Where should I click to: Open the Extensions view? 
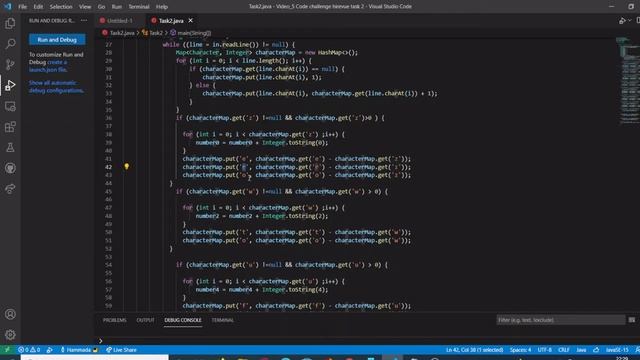pos(10,127)
